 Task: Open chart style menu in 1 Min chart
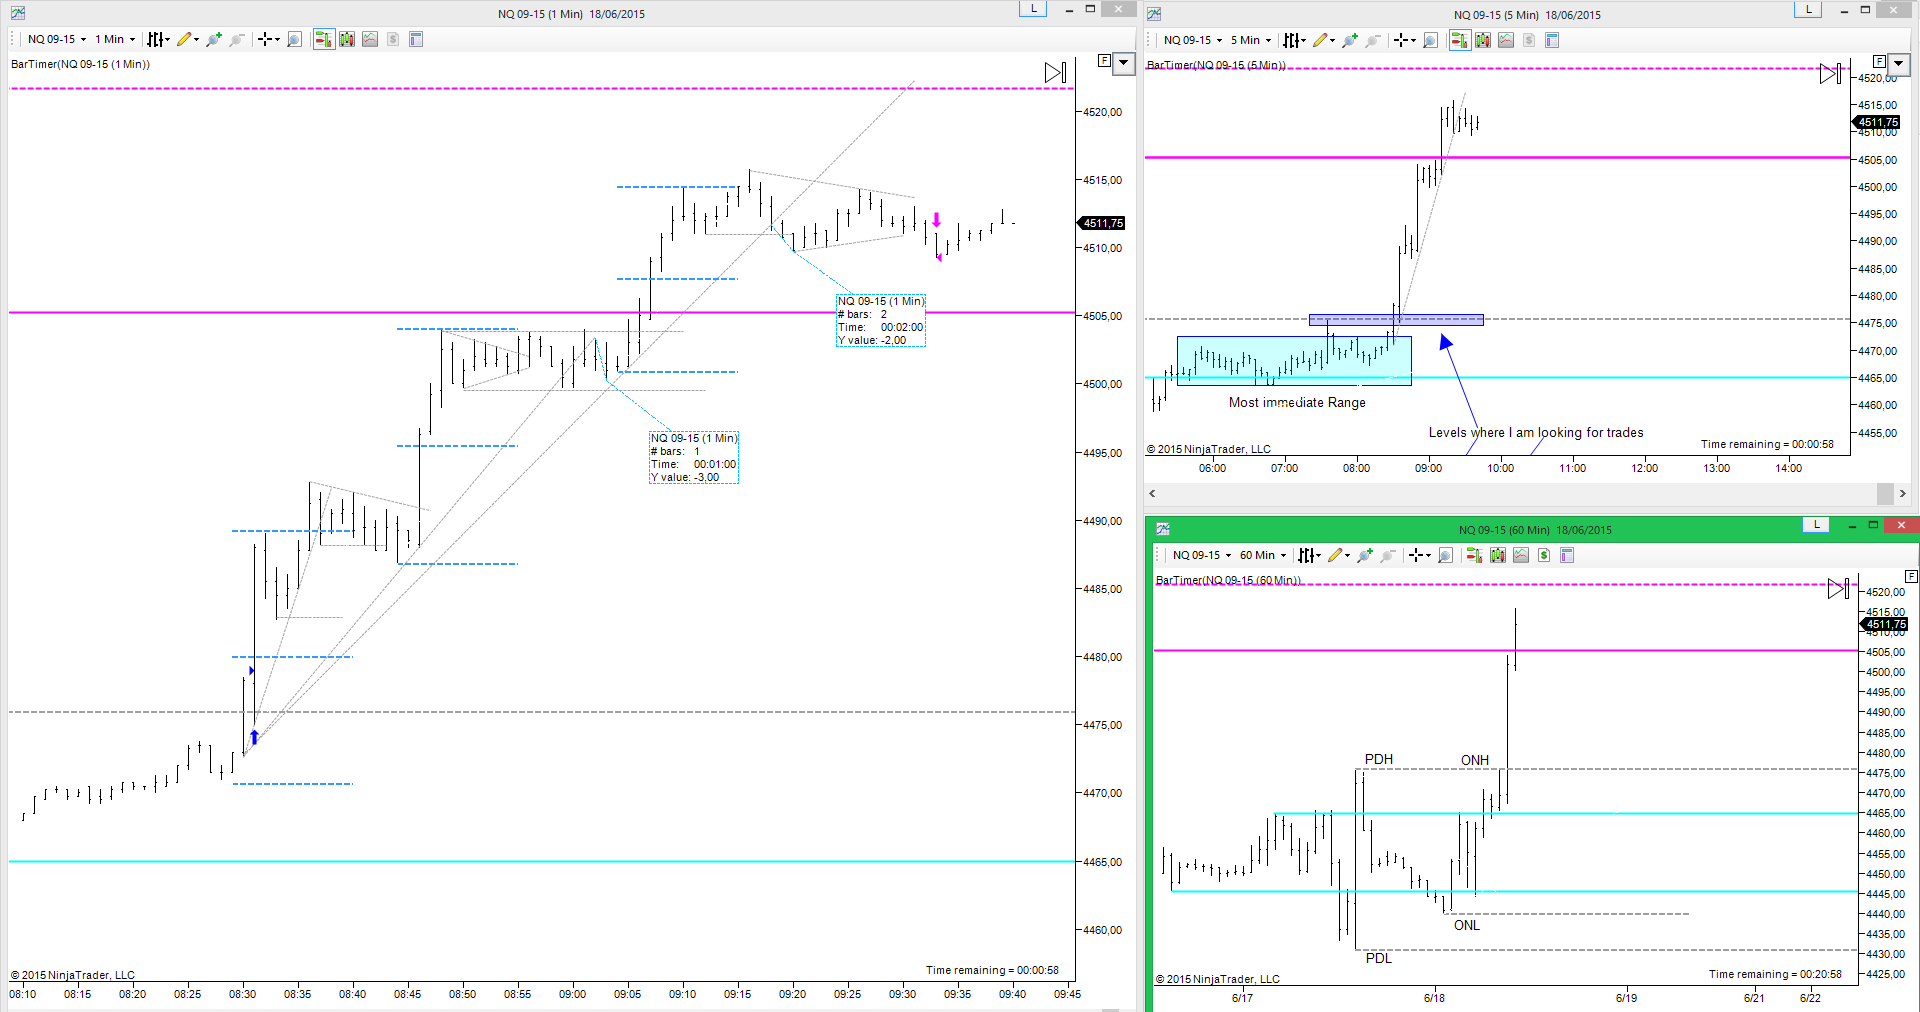pos(158,39)
